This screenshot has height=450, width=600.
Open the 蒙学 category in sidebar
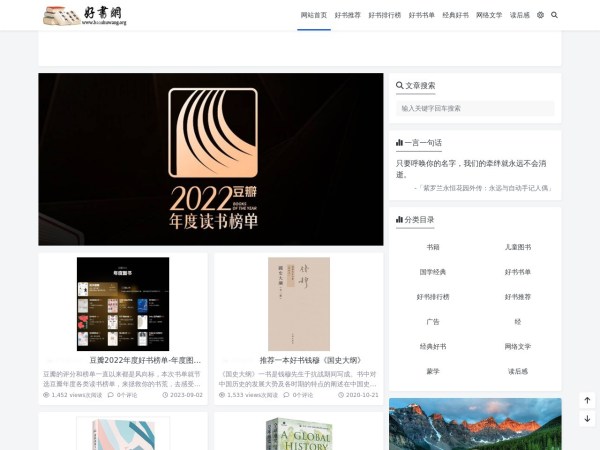(x=433, y=371)
